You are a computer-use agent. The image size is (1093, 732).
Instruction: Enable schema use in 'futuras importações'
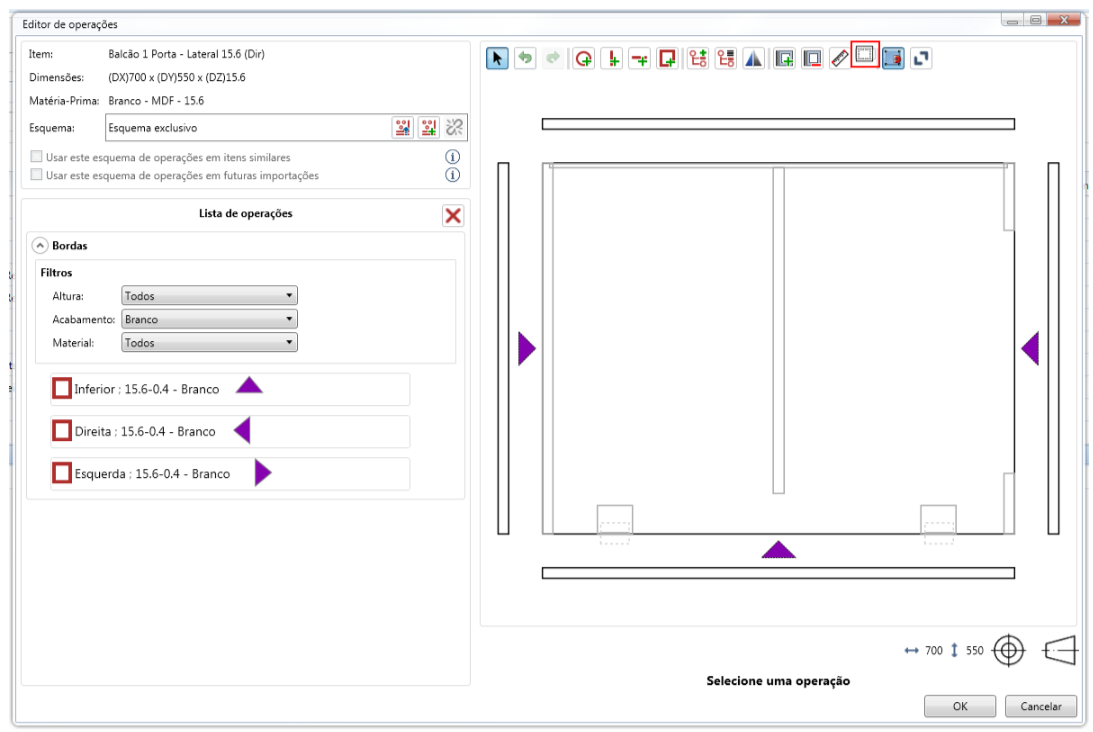(x=37, y=175)
